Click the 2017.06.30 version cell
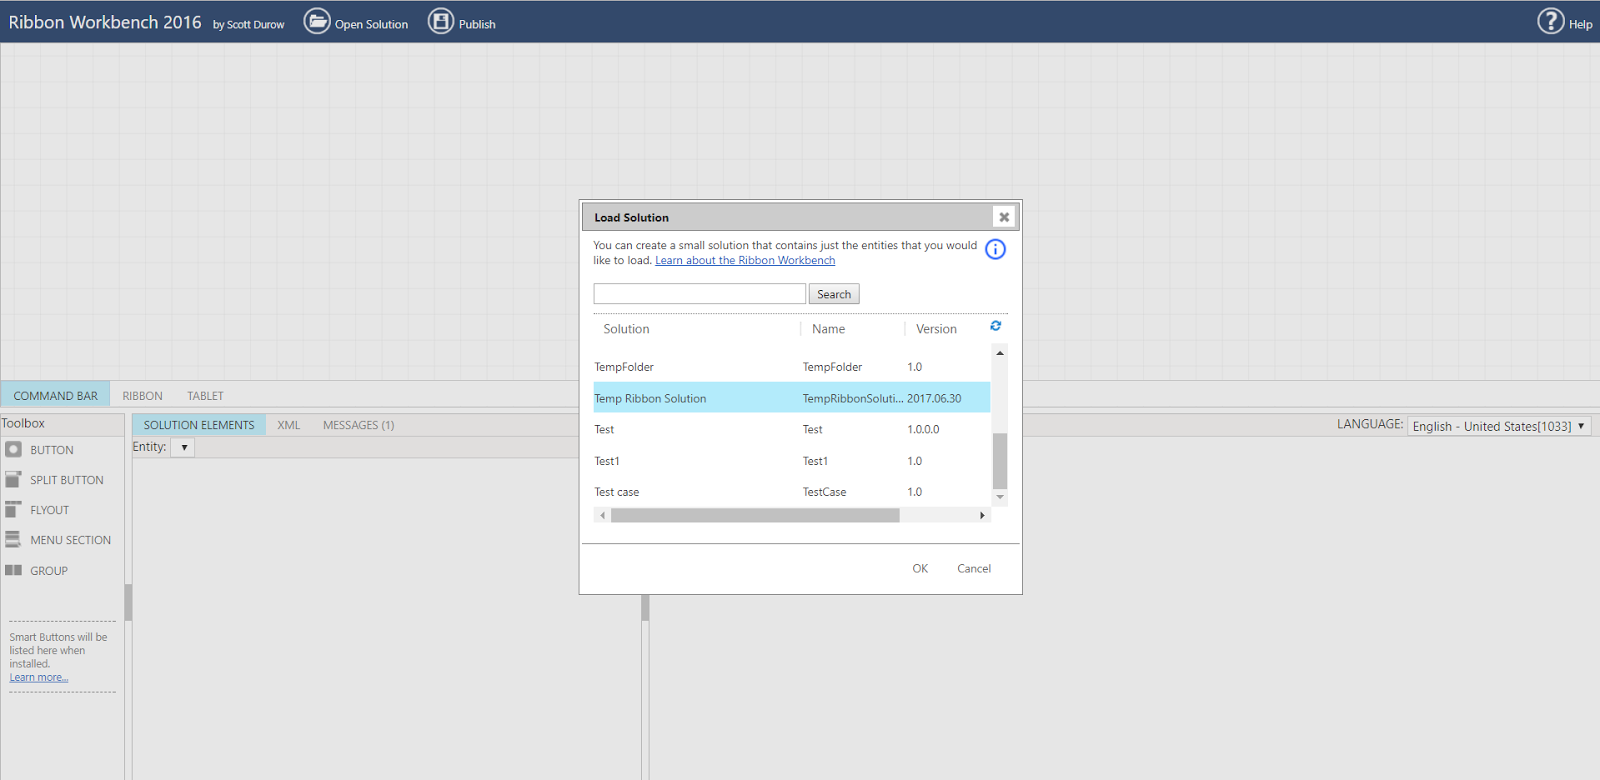 934,399
